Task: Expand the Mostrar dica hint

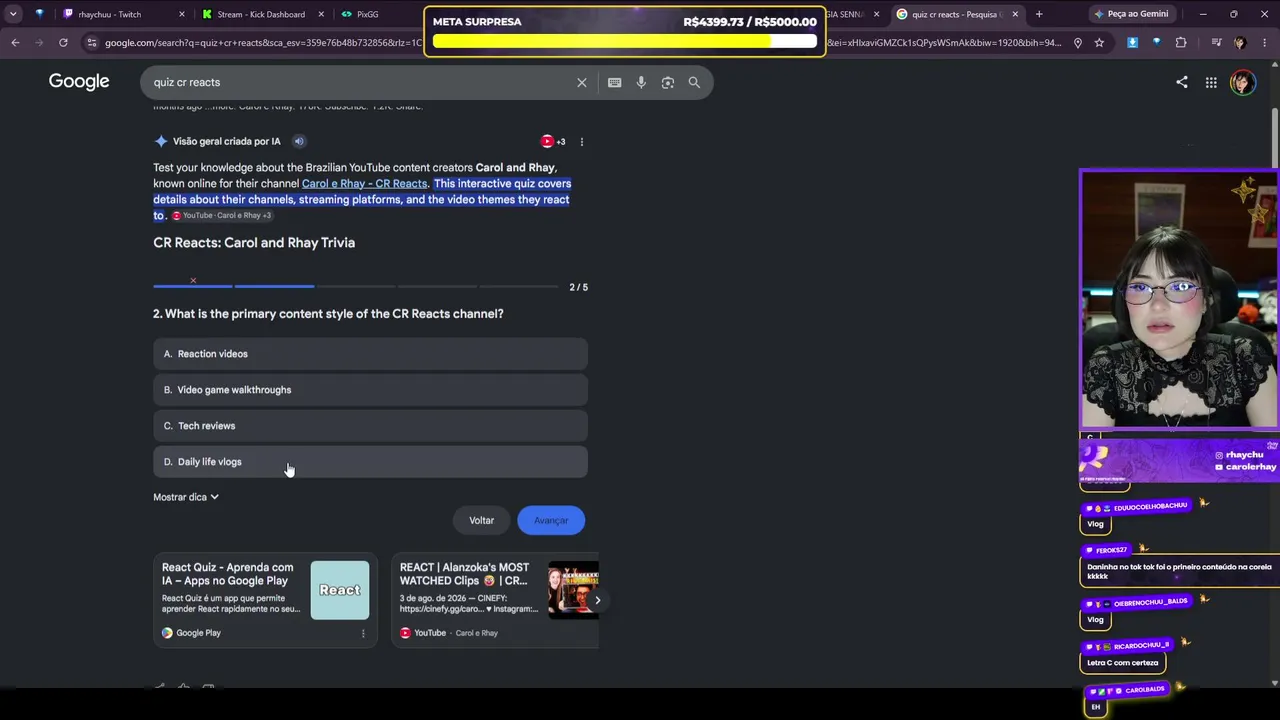Action: (186, 497)
